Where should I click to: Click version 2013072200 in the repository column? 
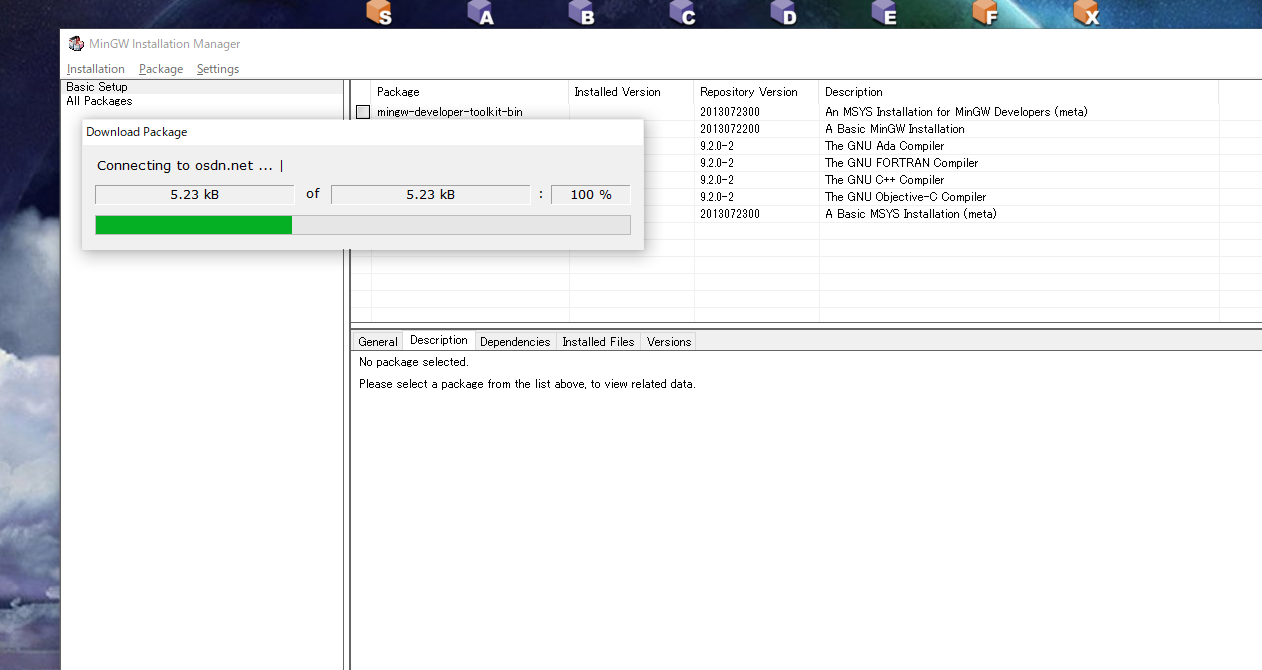730,129
